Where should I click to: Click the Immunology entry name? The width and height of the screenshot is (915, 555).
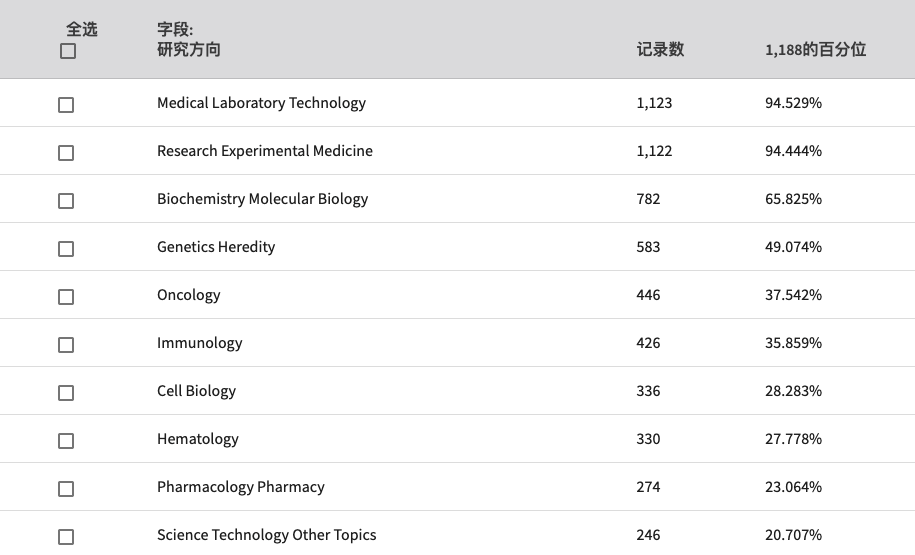coord(200,343)
